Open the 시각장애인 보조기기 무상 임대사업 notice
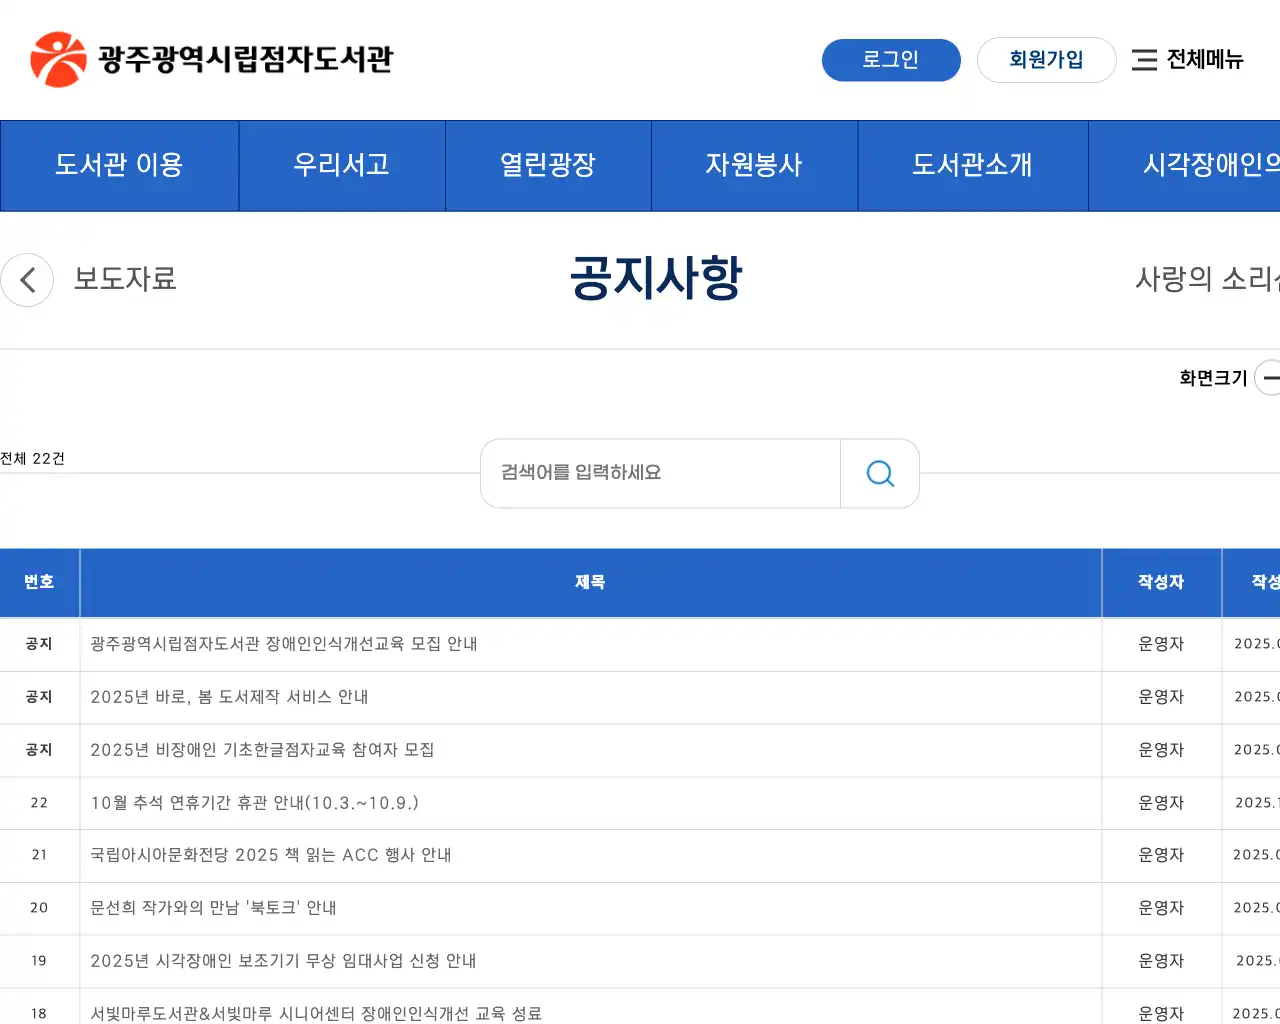Image resolution: width=1280 pixels, height=1024 pixels. (x=284, y=961)
